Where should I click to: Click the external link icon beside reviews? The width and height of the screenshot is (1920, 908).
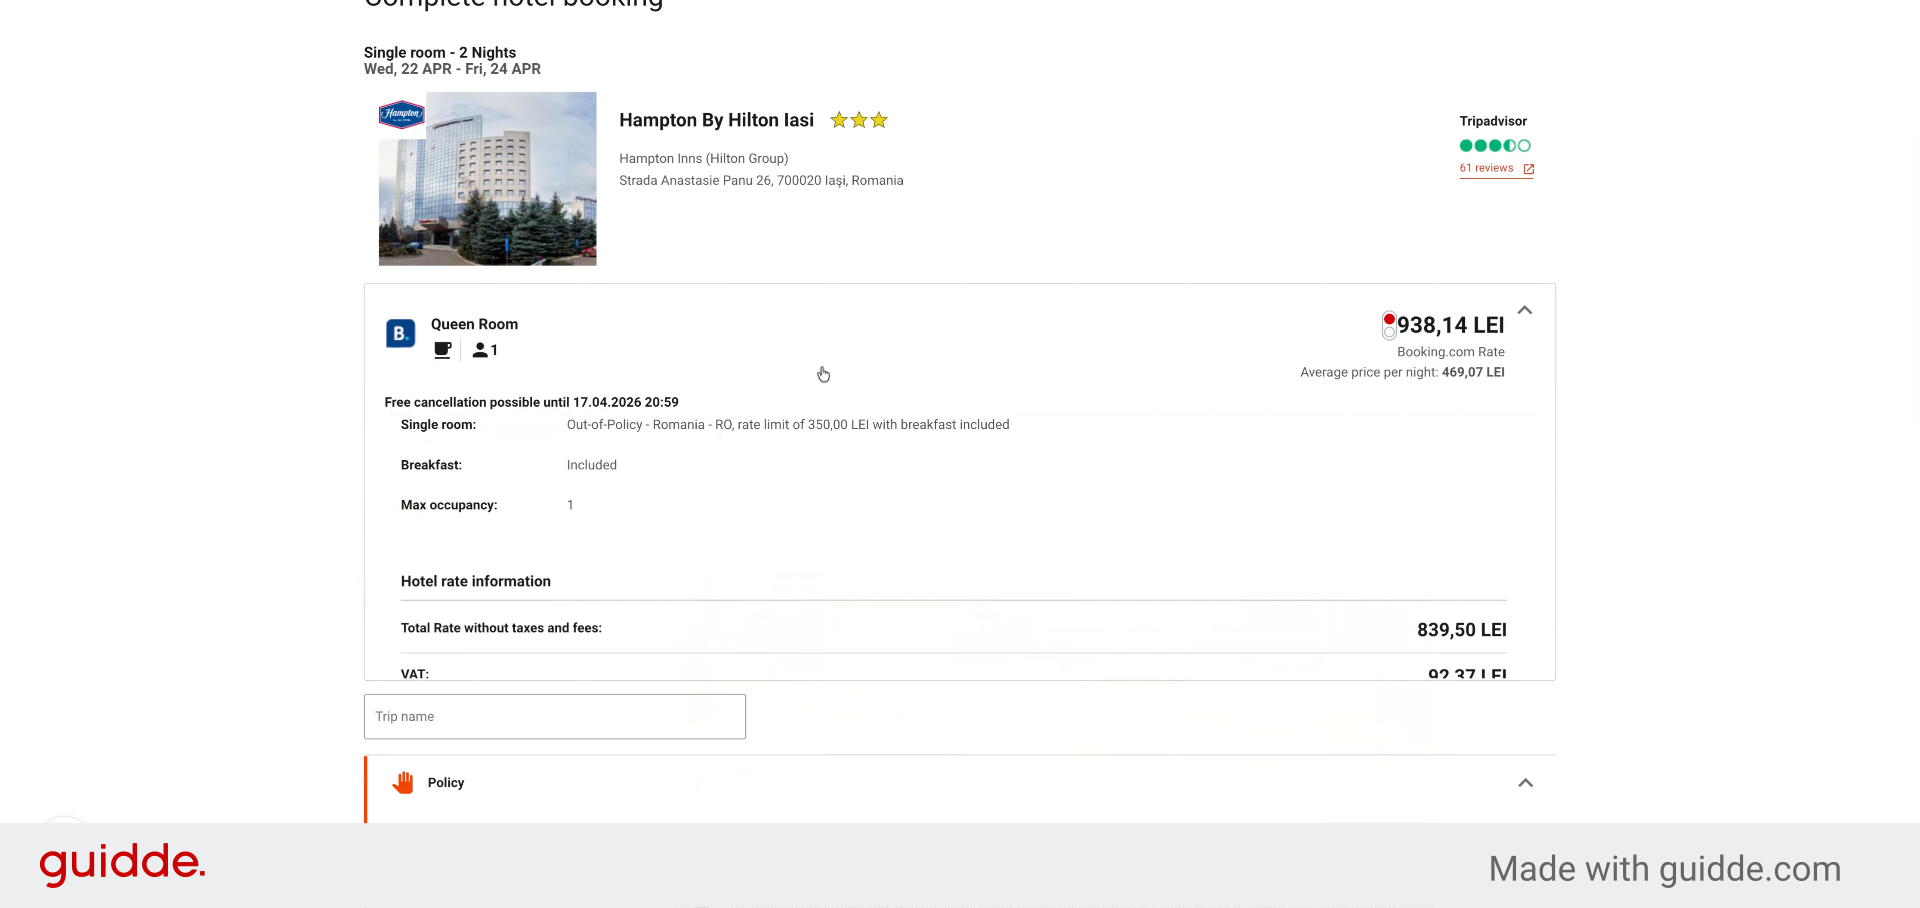tap(1528, 169)
